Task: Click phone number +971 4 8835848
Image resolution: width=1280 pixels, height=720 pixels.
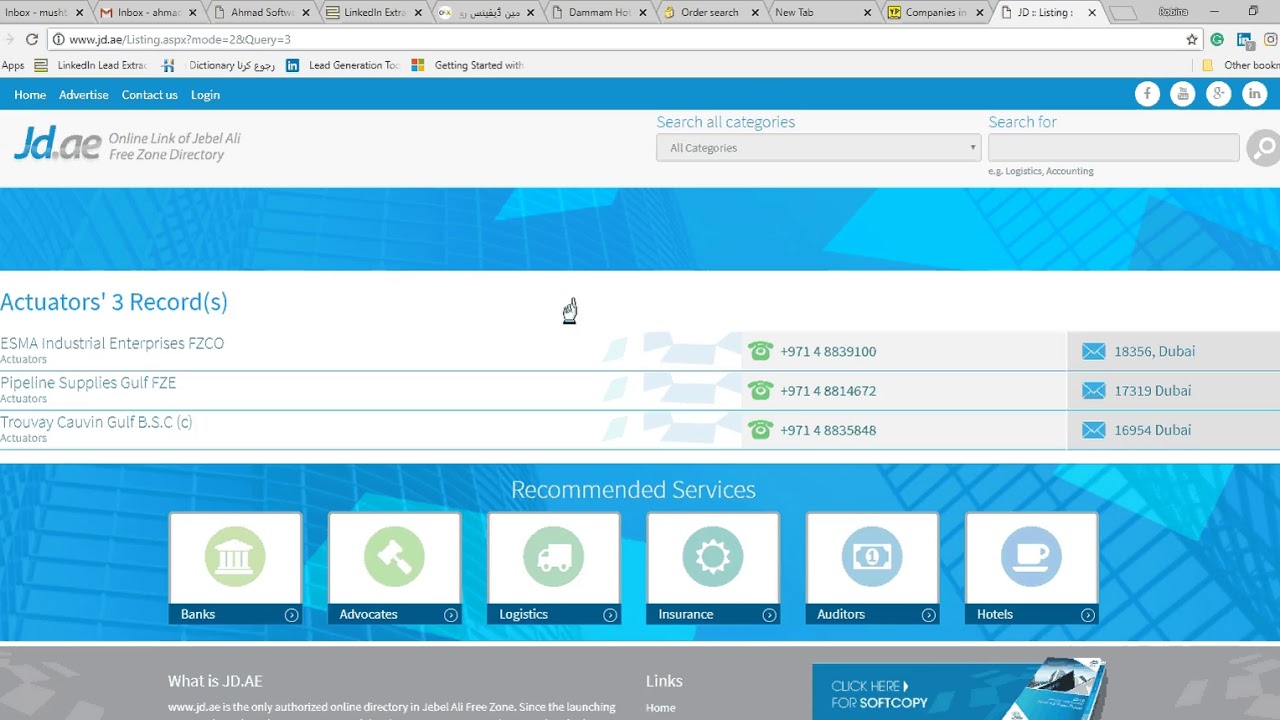Action: tap(828, 431)
